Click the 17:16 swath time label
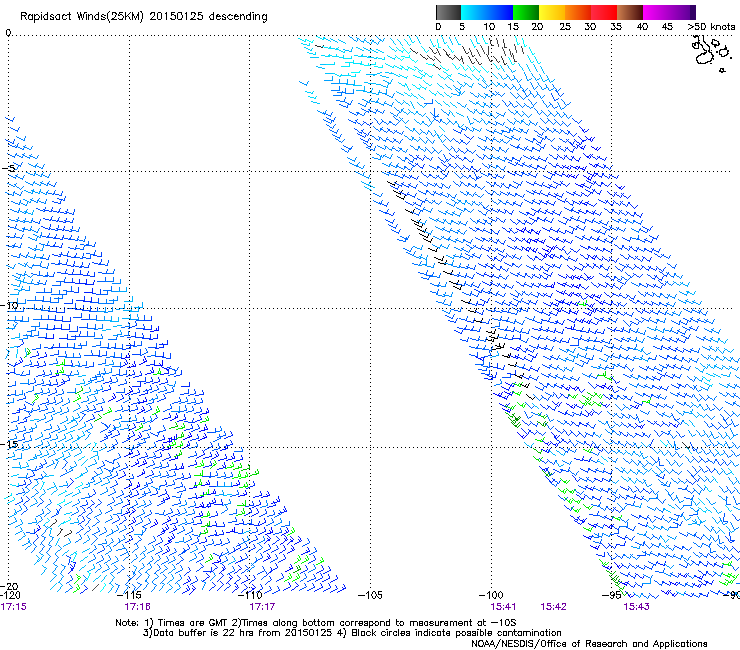740x650 pixels. tap(137, 607)
